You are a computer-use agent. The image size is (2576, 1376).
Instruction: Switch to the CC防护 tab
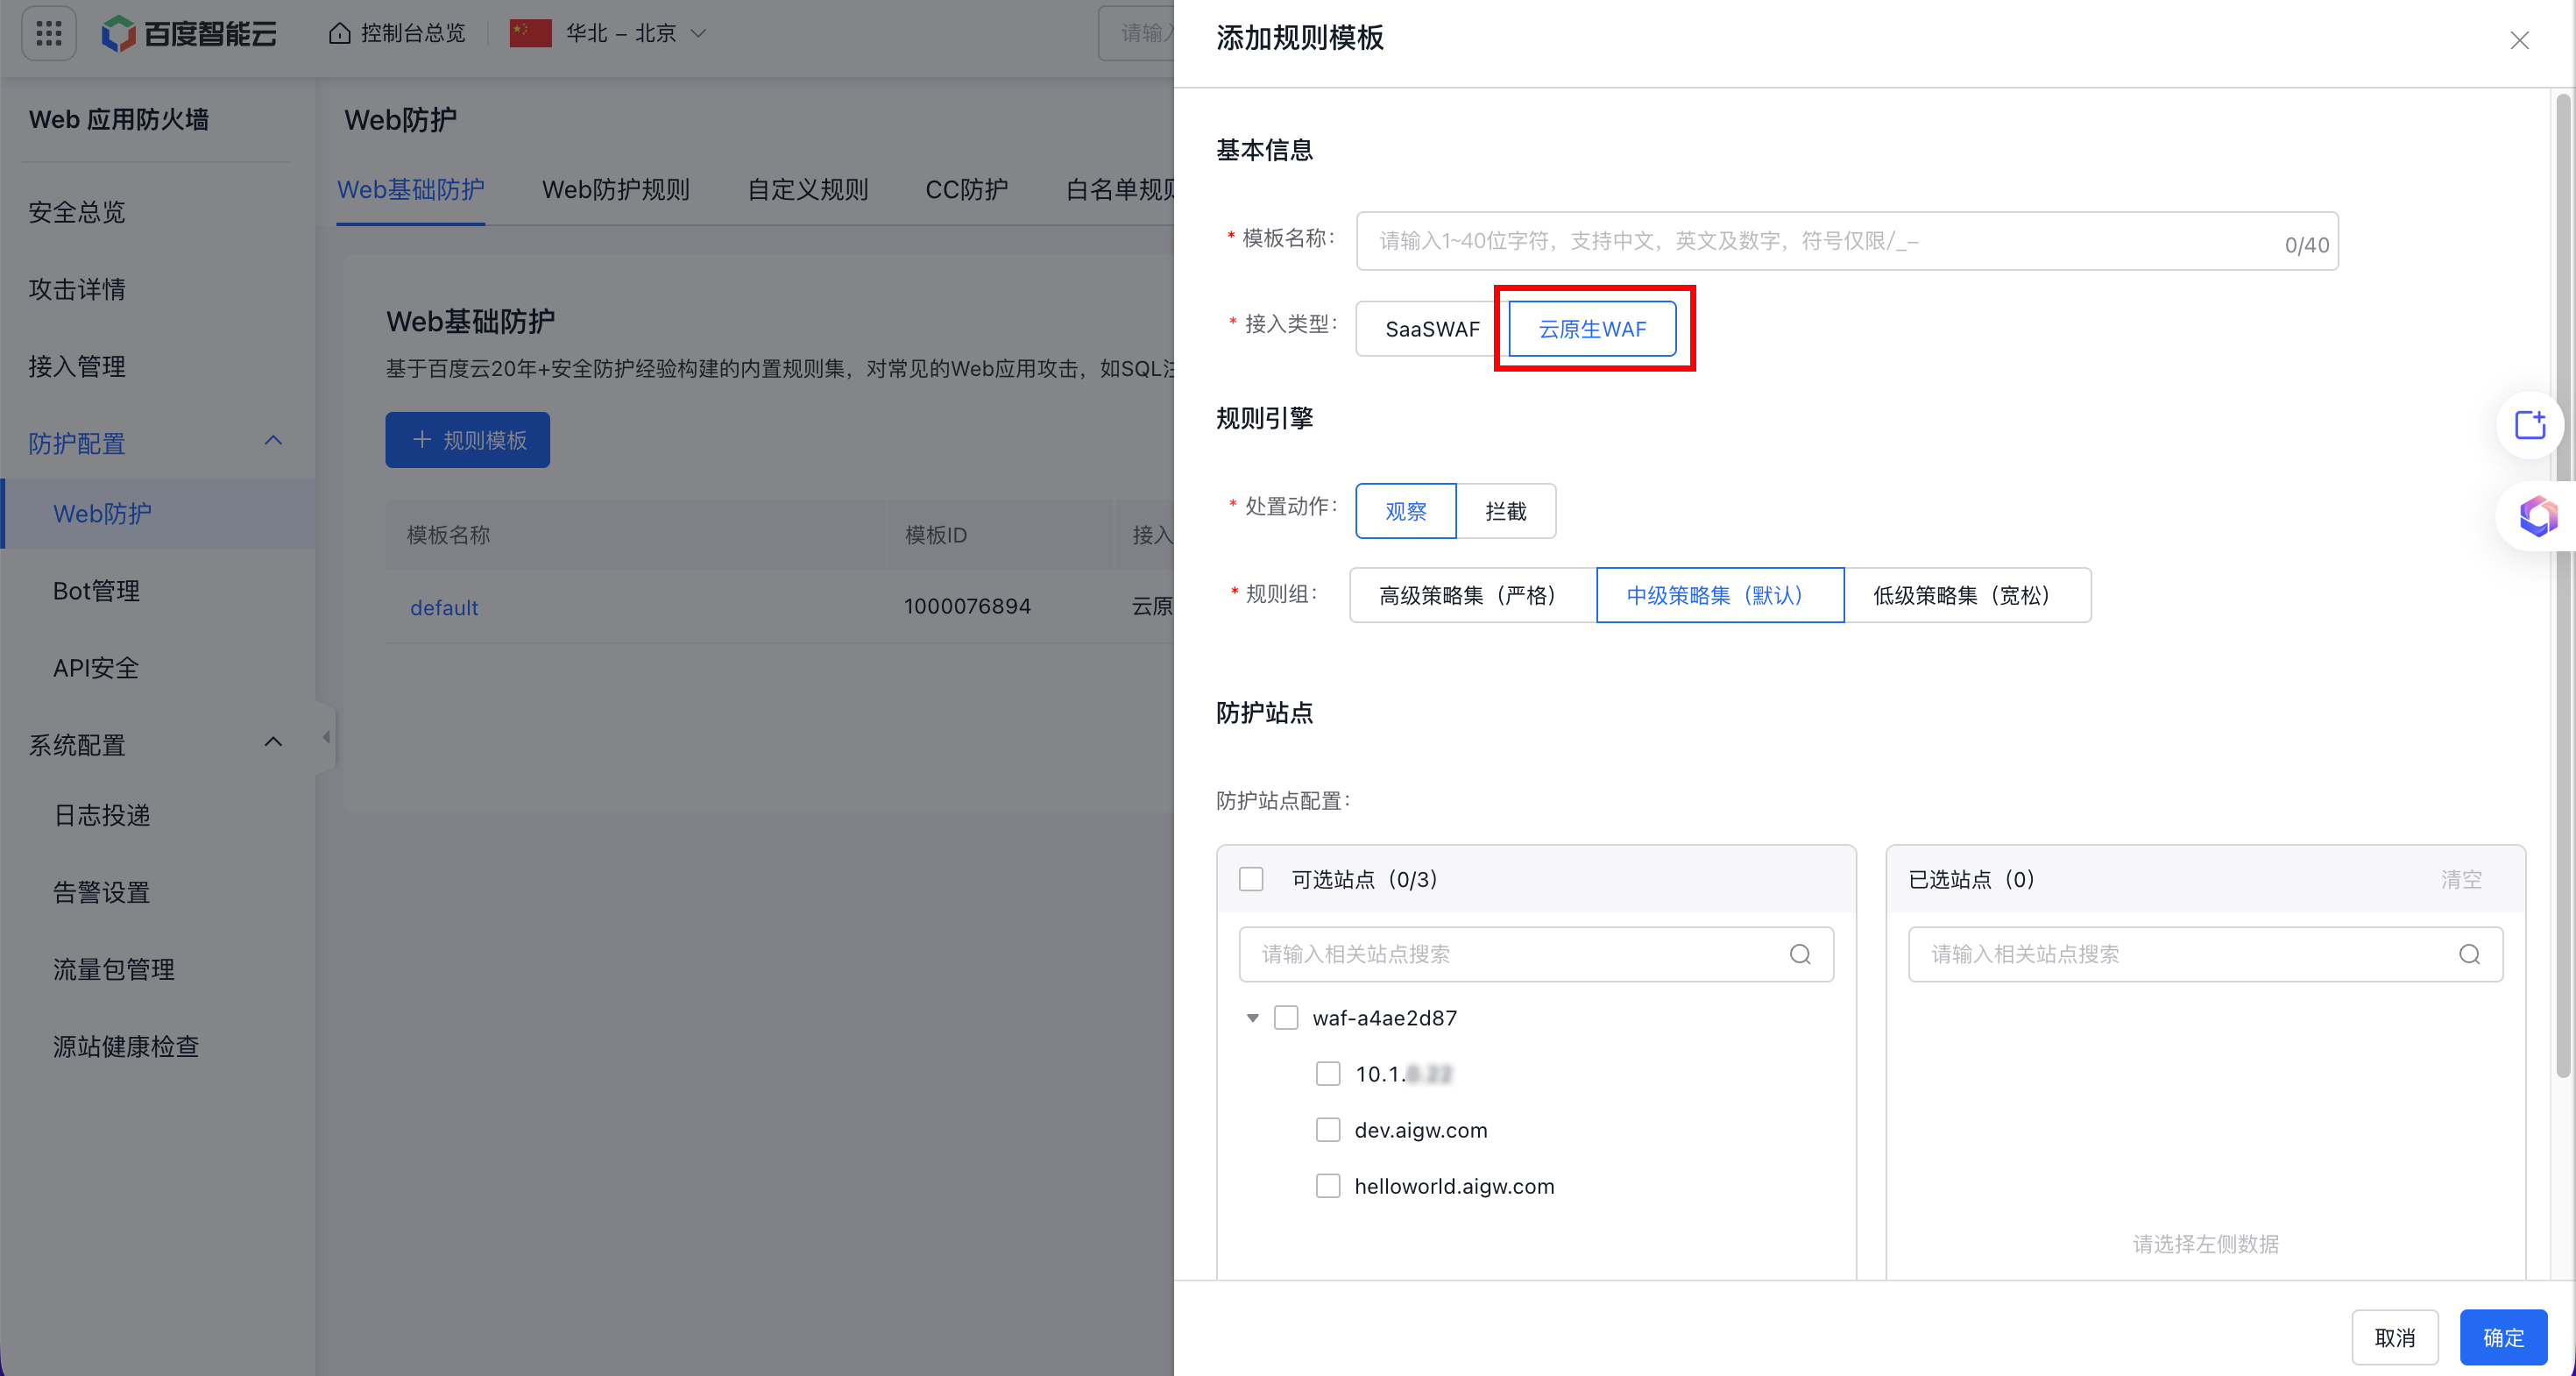point(966,189)
